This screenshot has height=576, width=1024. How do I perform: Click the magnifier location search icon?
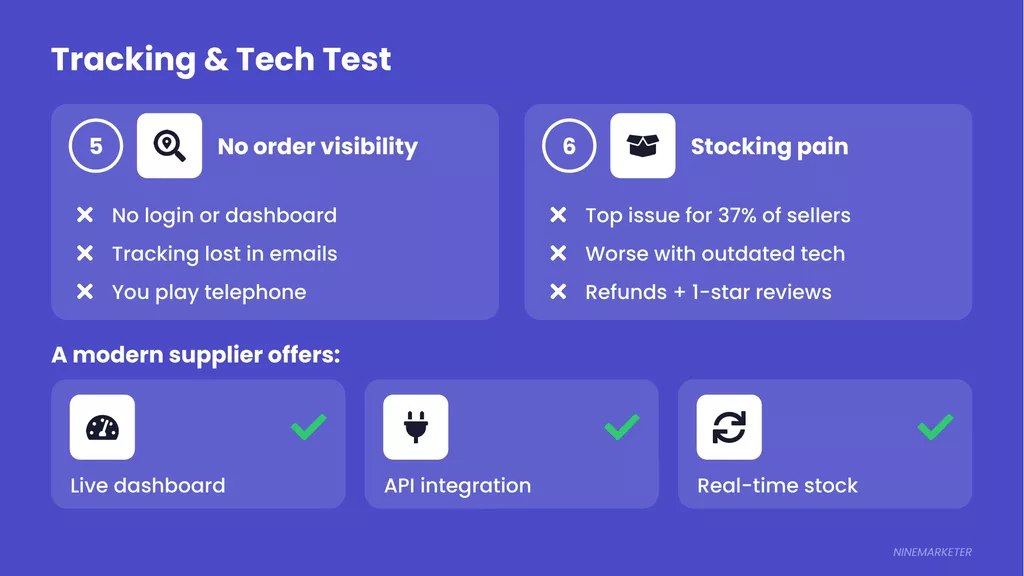169,146
